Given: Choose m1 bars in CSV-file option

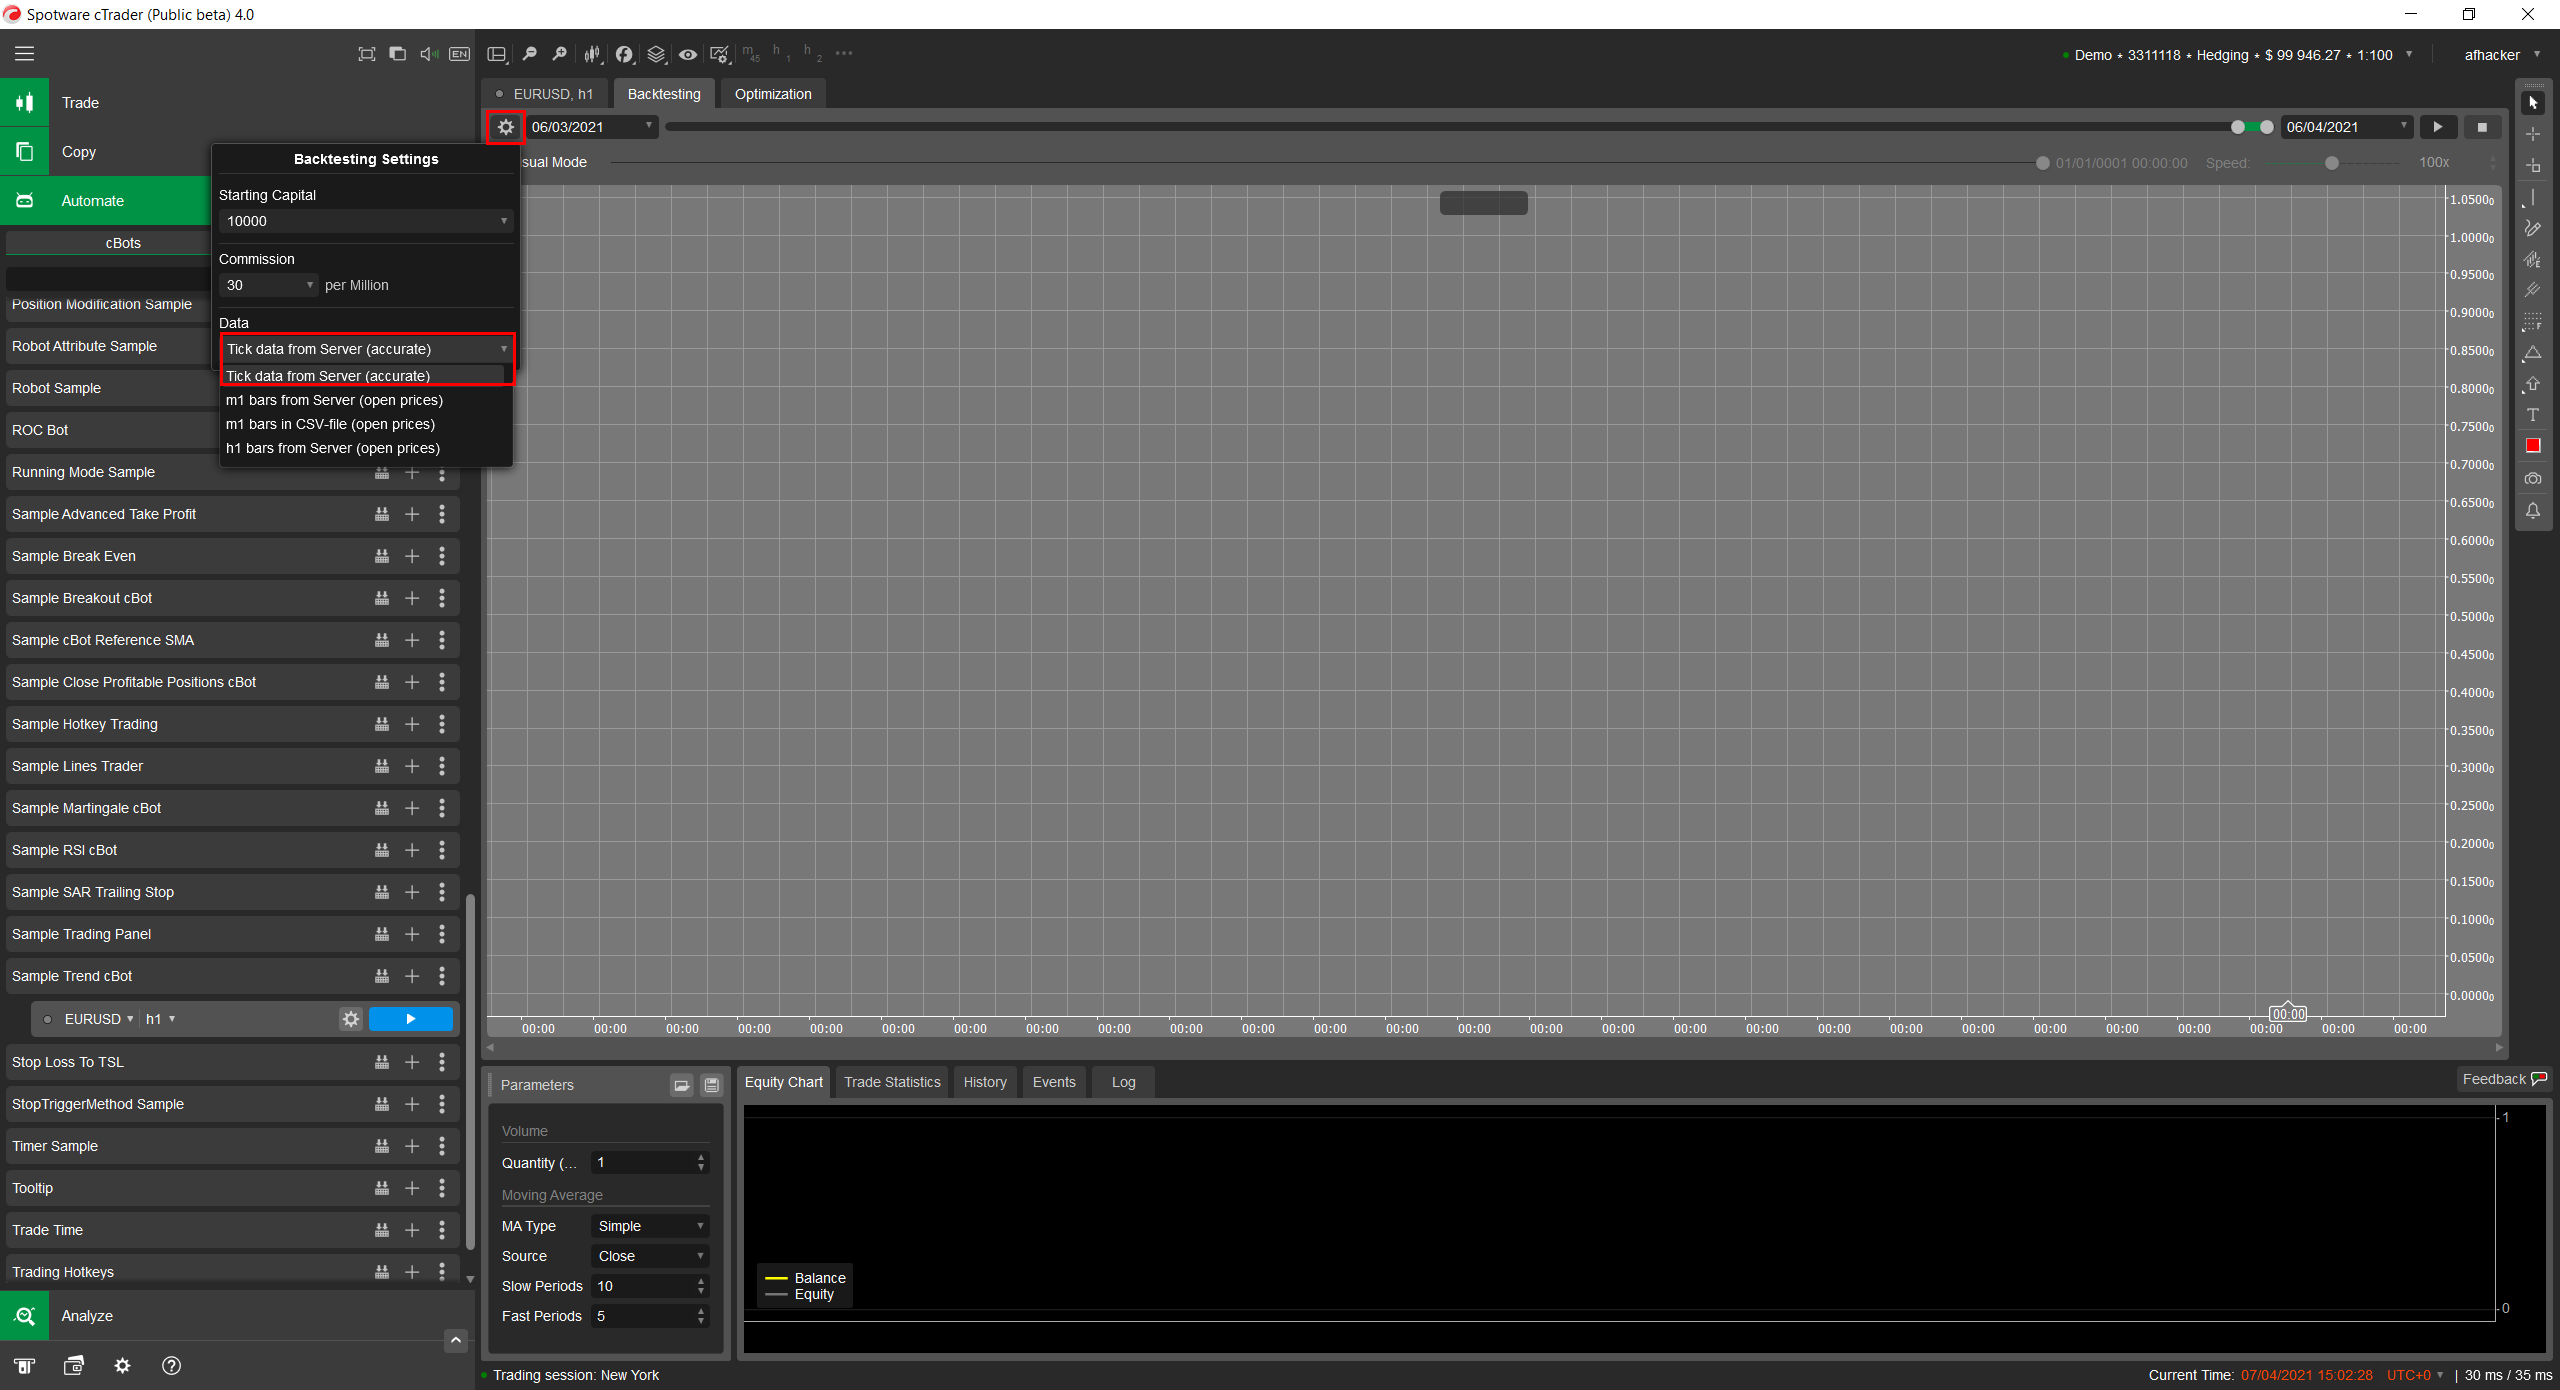Looking at the screenshot, I should 366,424.
